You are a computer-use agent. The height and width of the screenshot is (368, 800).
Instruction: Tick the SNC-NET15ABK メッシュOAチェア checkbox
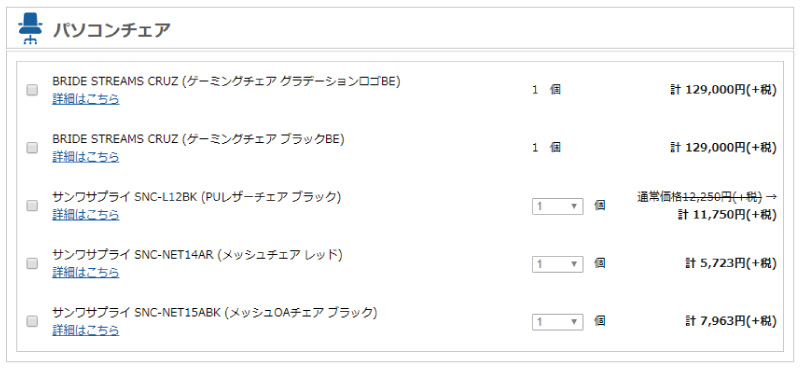click(32, 321)
